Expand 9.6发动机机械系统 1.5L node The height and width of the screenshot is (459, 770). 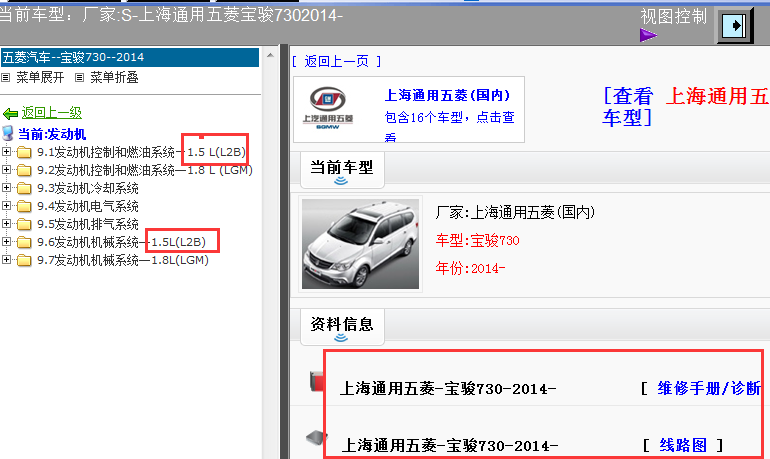click(6, 242)
